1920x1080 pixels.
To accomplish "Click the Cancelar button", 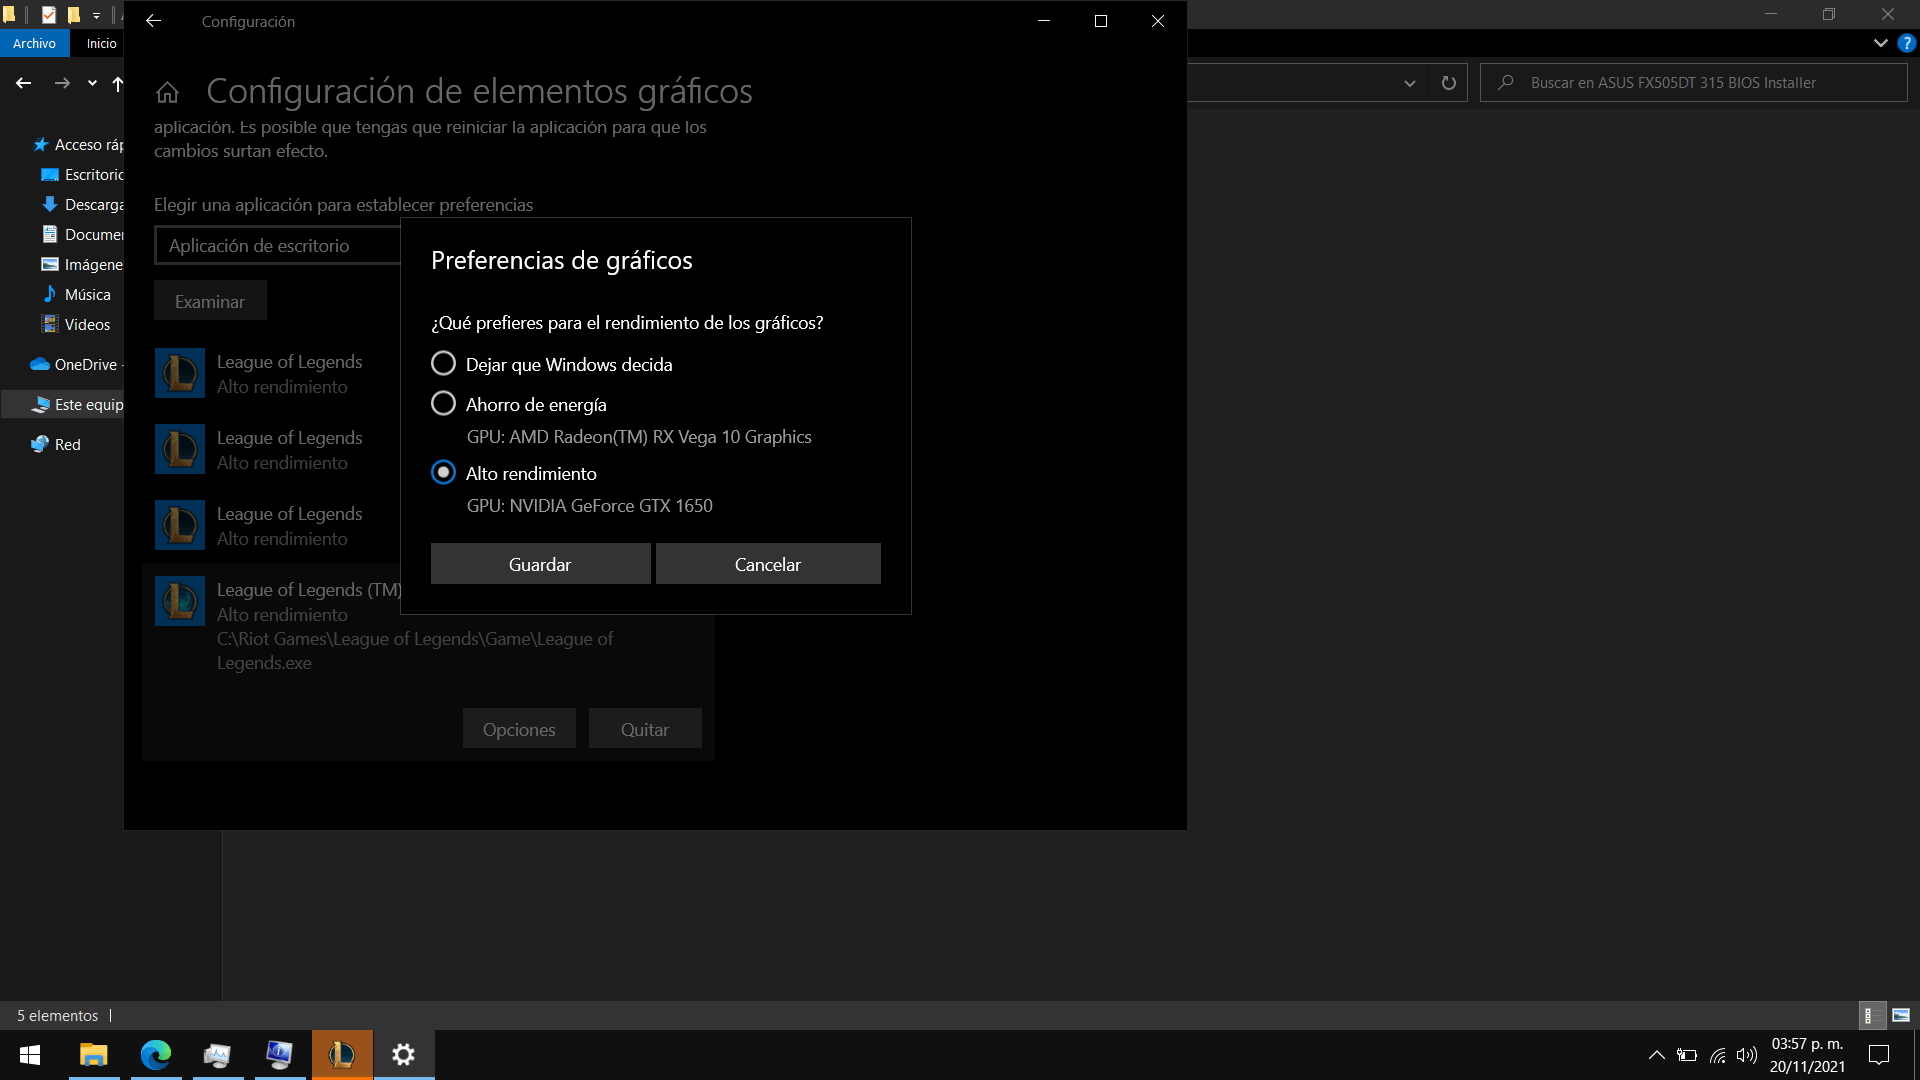I will point(768,564).
